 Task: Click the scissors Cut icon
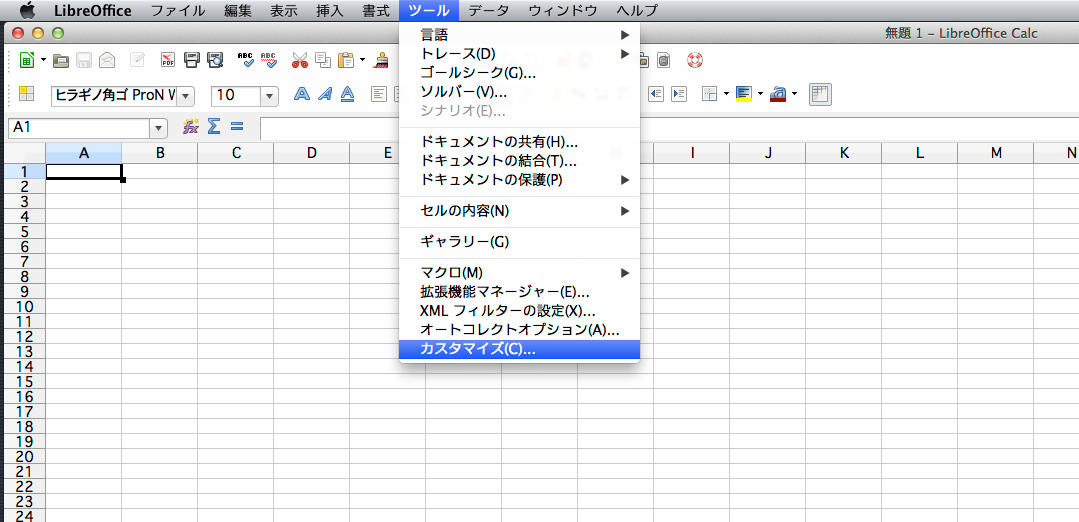(x=299, y=61)
